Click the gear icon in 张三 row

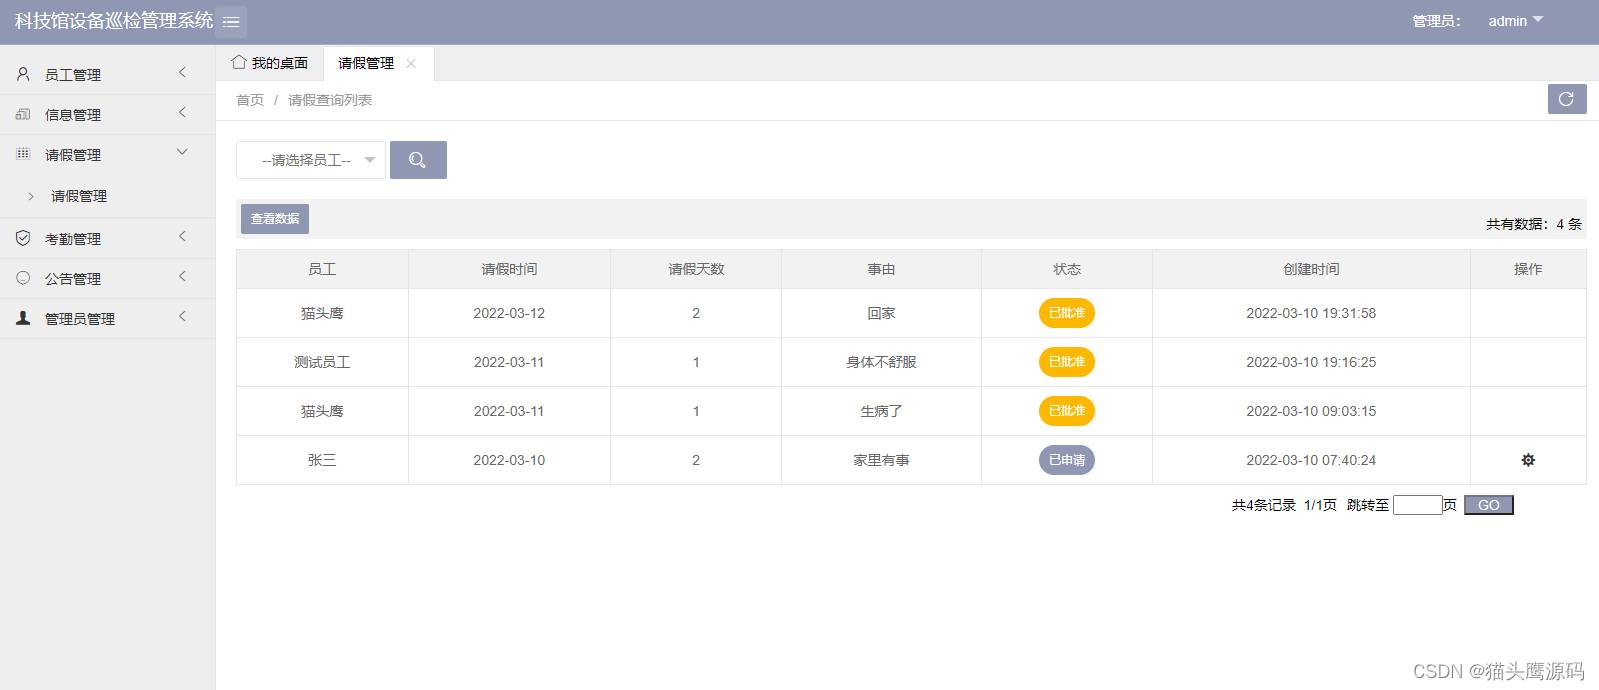click(x=1527, y=460)
